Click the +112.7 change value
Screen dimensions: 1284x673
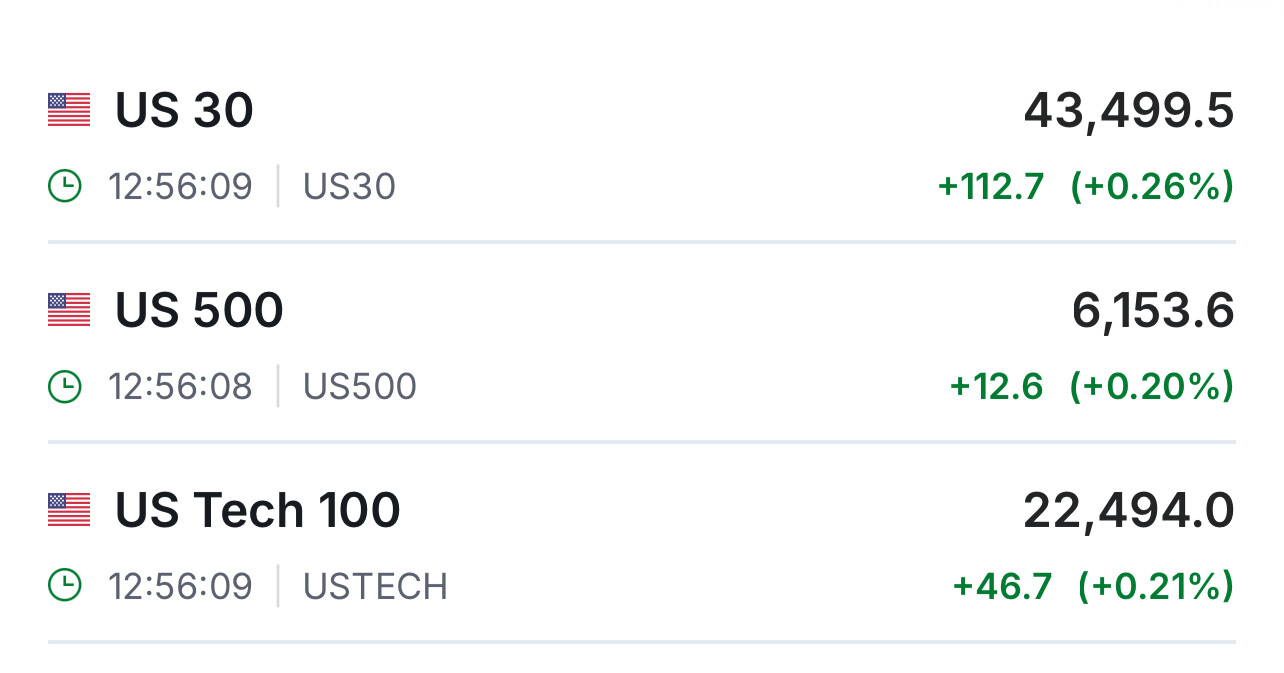tap(990, 186)
